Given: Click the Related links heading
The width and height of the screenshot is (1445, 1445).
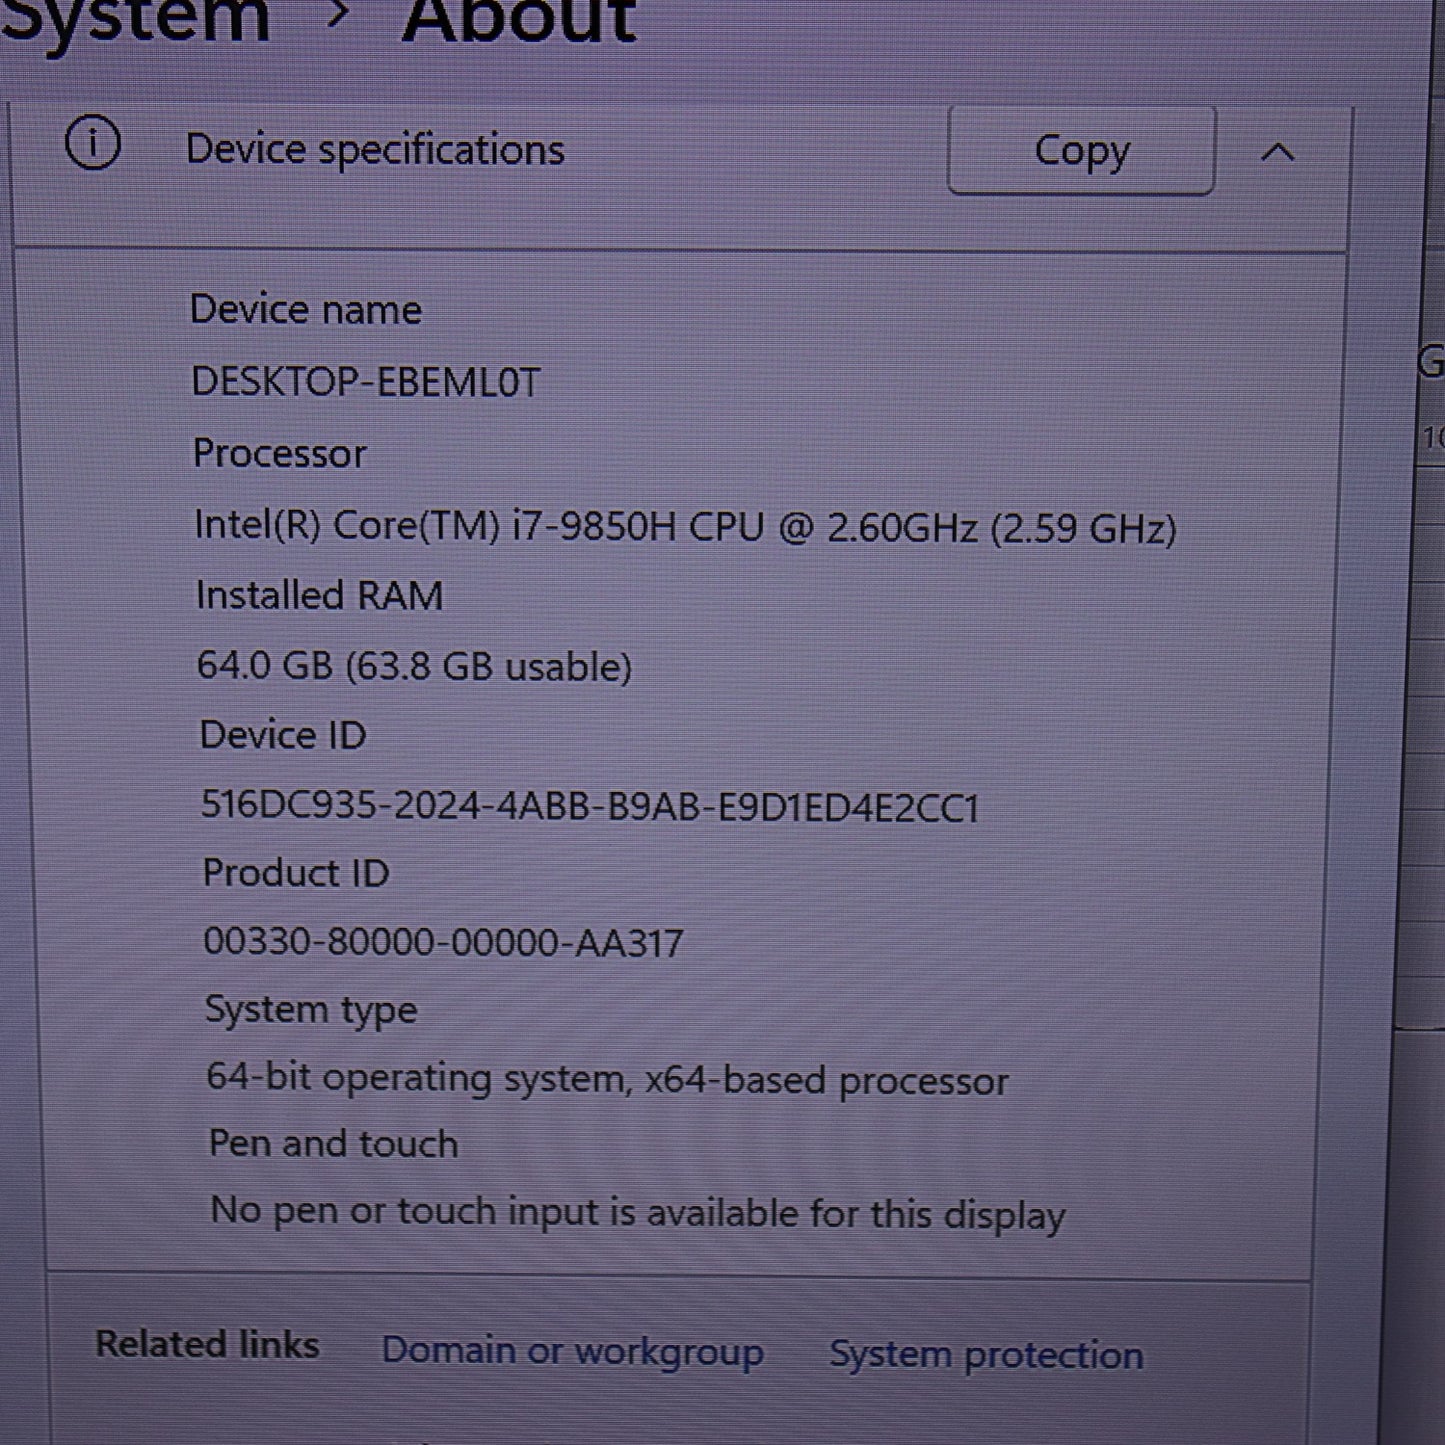Looking at the screenshot, I should point(206,1345).
